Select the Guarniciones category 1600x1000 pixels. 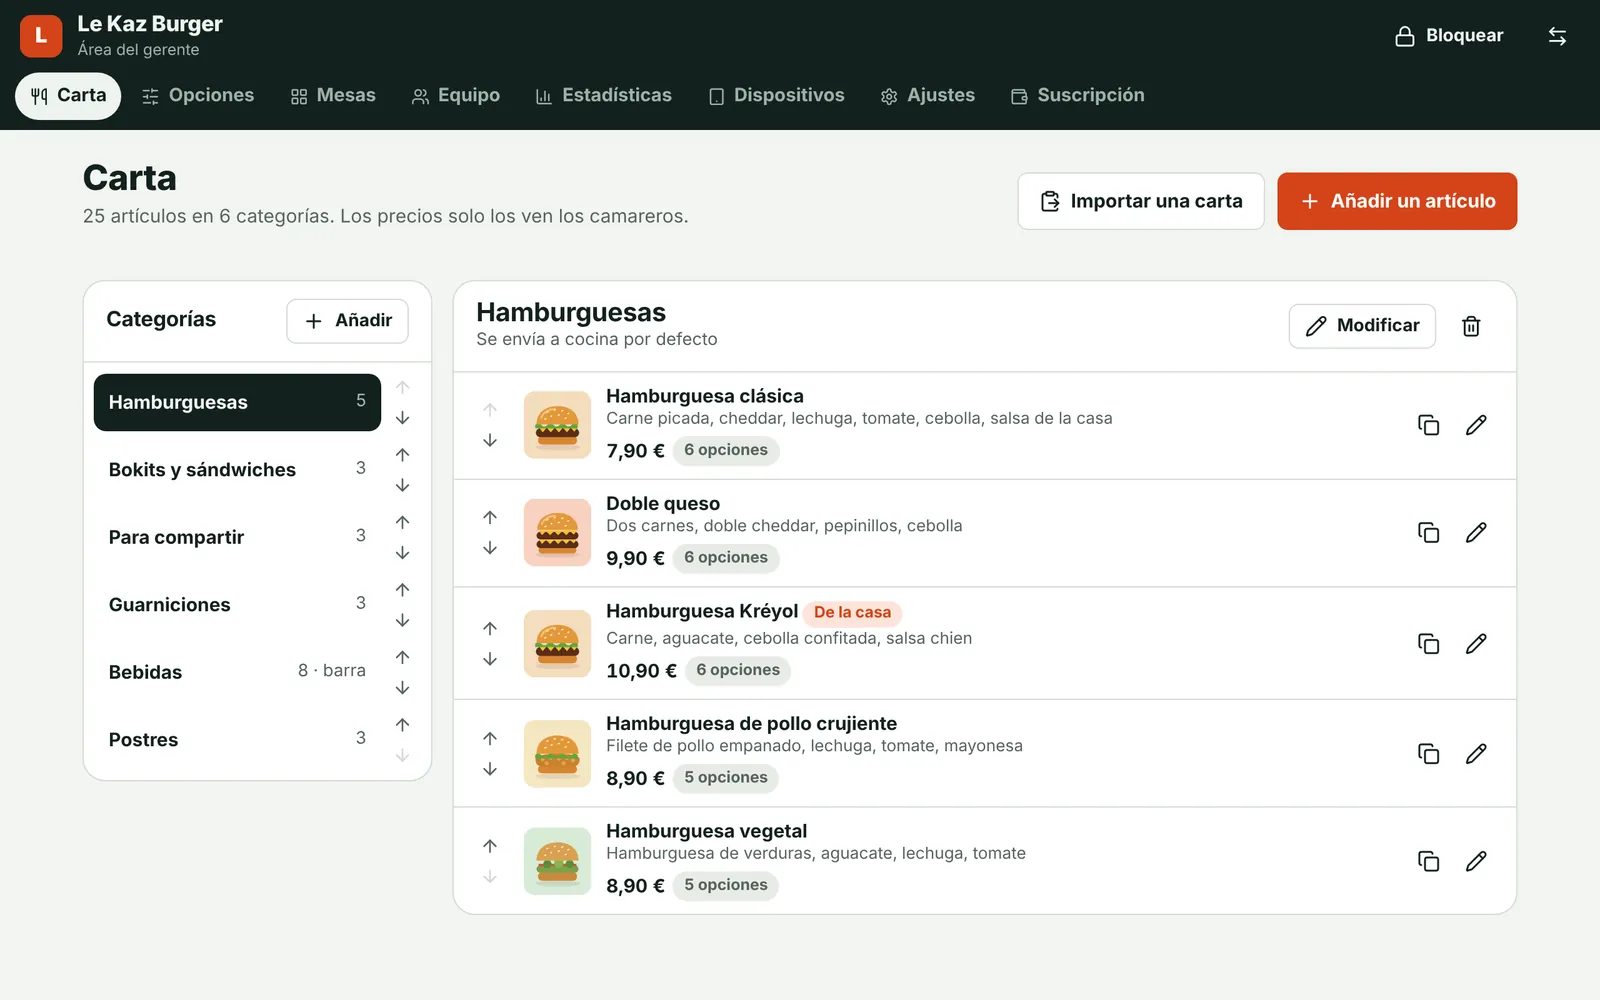tap(237, 605)
